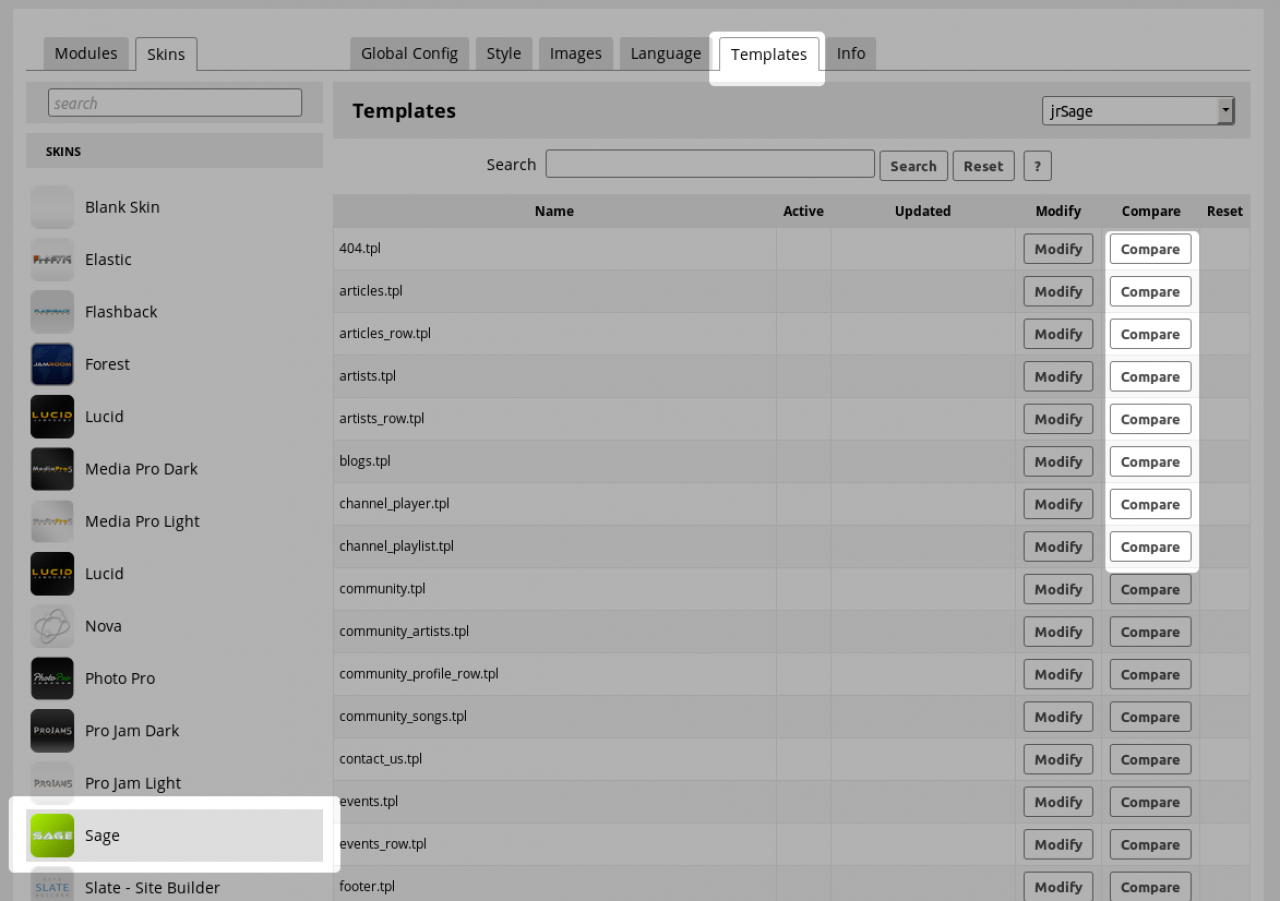This screenshot has width=1280, height=901.
Task: Switch to the Modules tab
Action: point(85,54)
